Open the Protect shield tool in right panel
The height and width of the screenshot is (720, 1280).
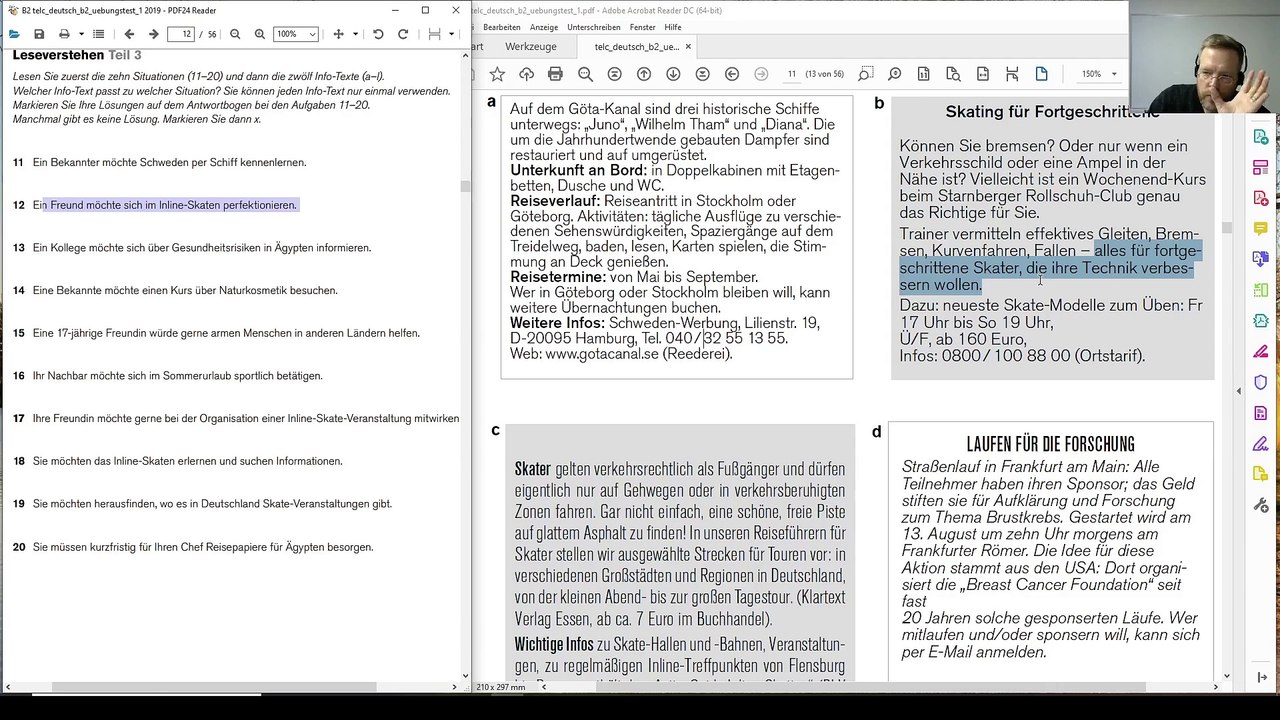click(x=1260, y=382)
